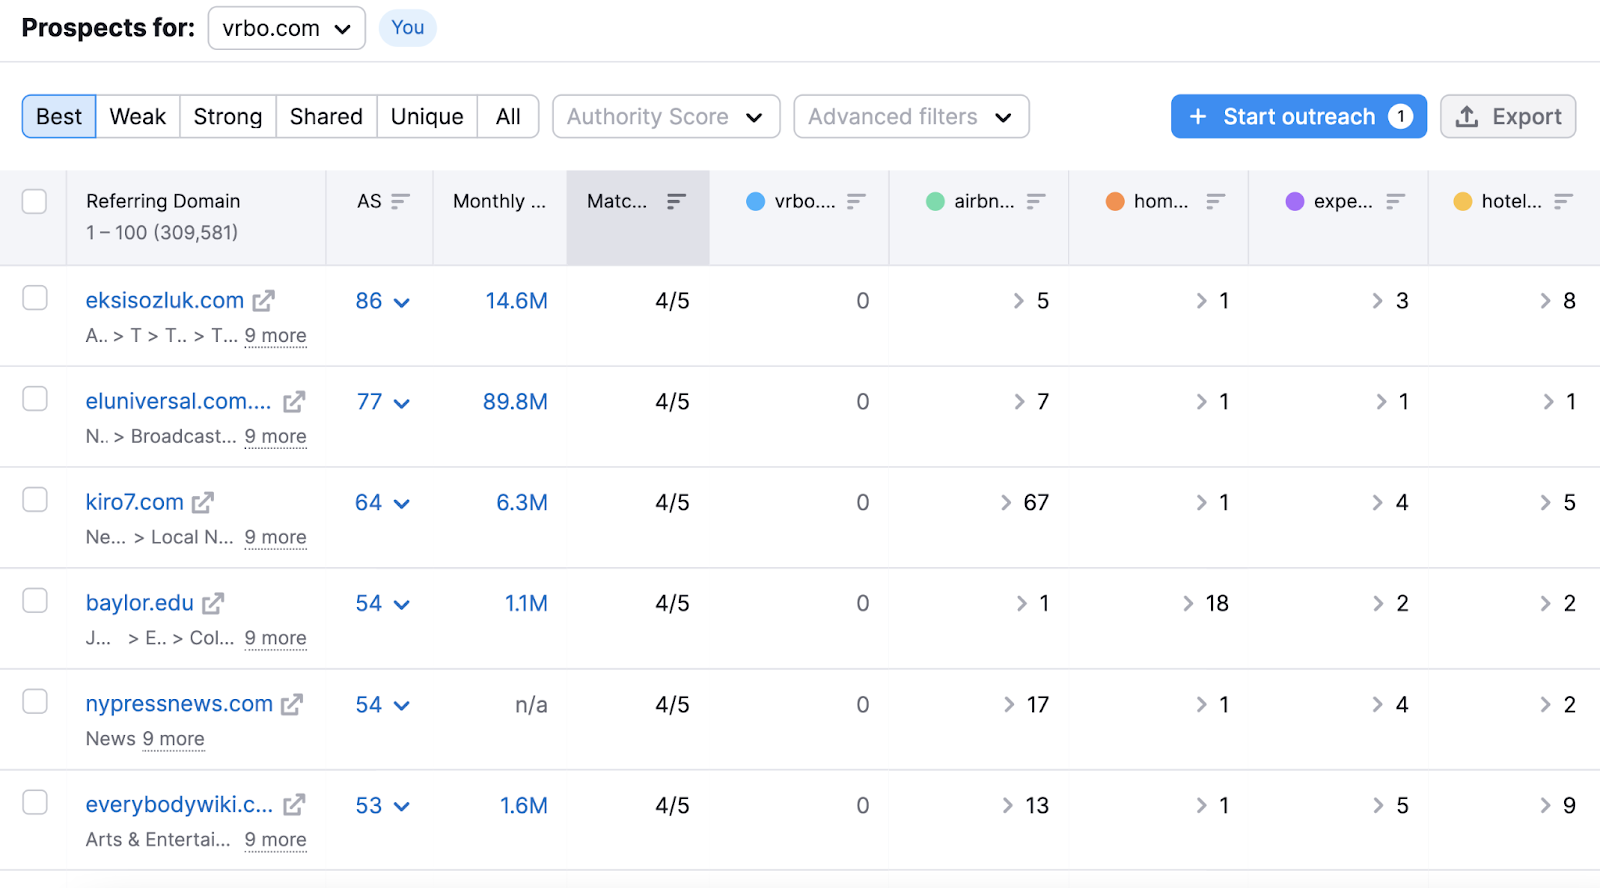Image resolution: width=1600 pixels, height=888 pixels.
Task: Open external link icon next to everybodywiki
Action: coord(294,805)
